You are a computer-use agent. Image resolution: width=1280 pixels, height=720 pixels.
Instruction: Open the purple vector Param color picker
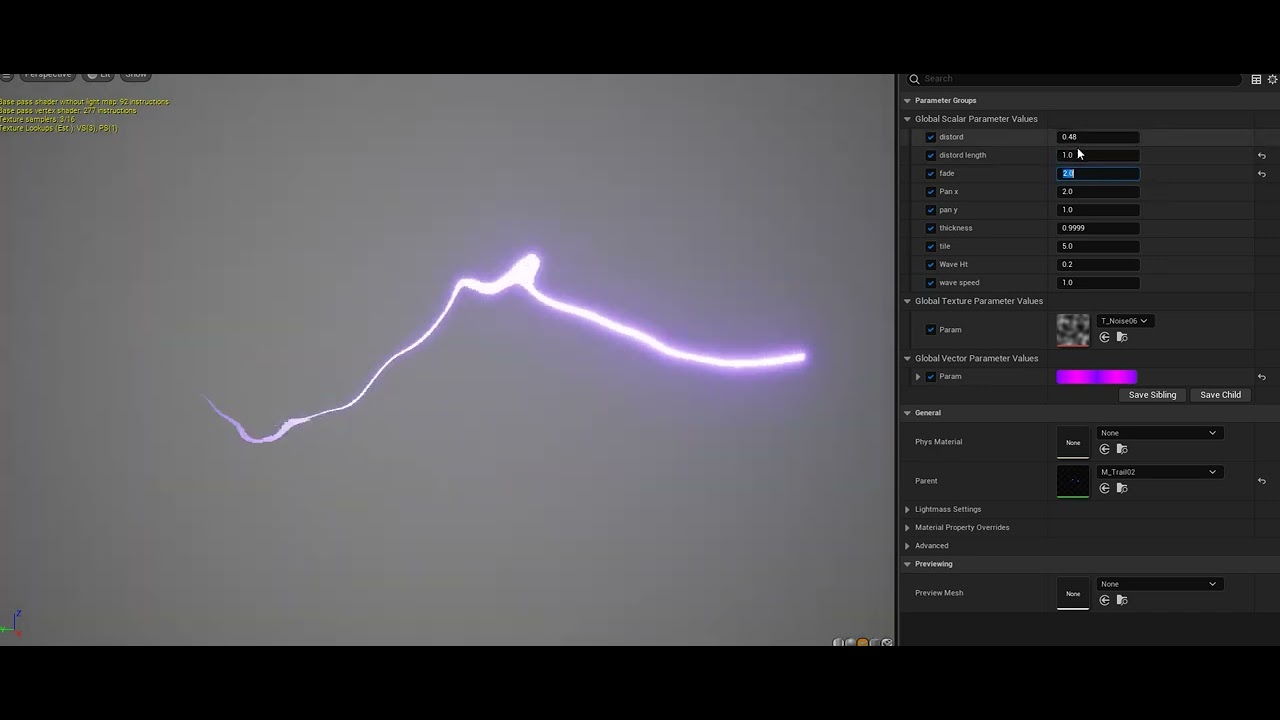pyautogui.click(x=1097, y=377)
